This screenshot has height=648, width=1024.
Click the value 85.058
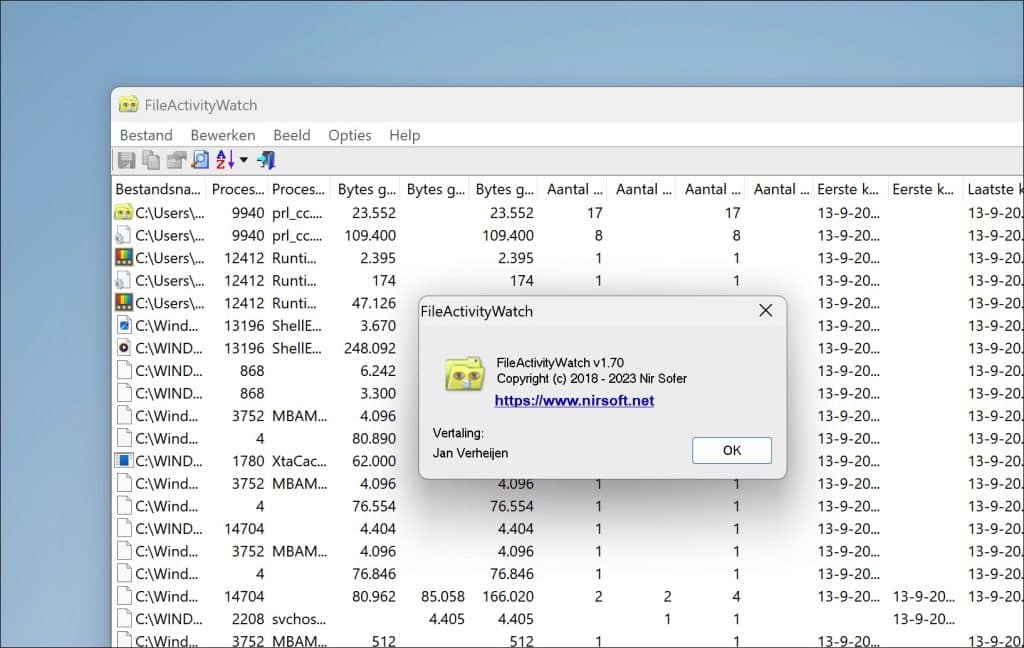click(443, 596)
